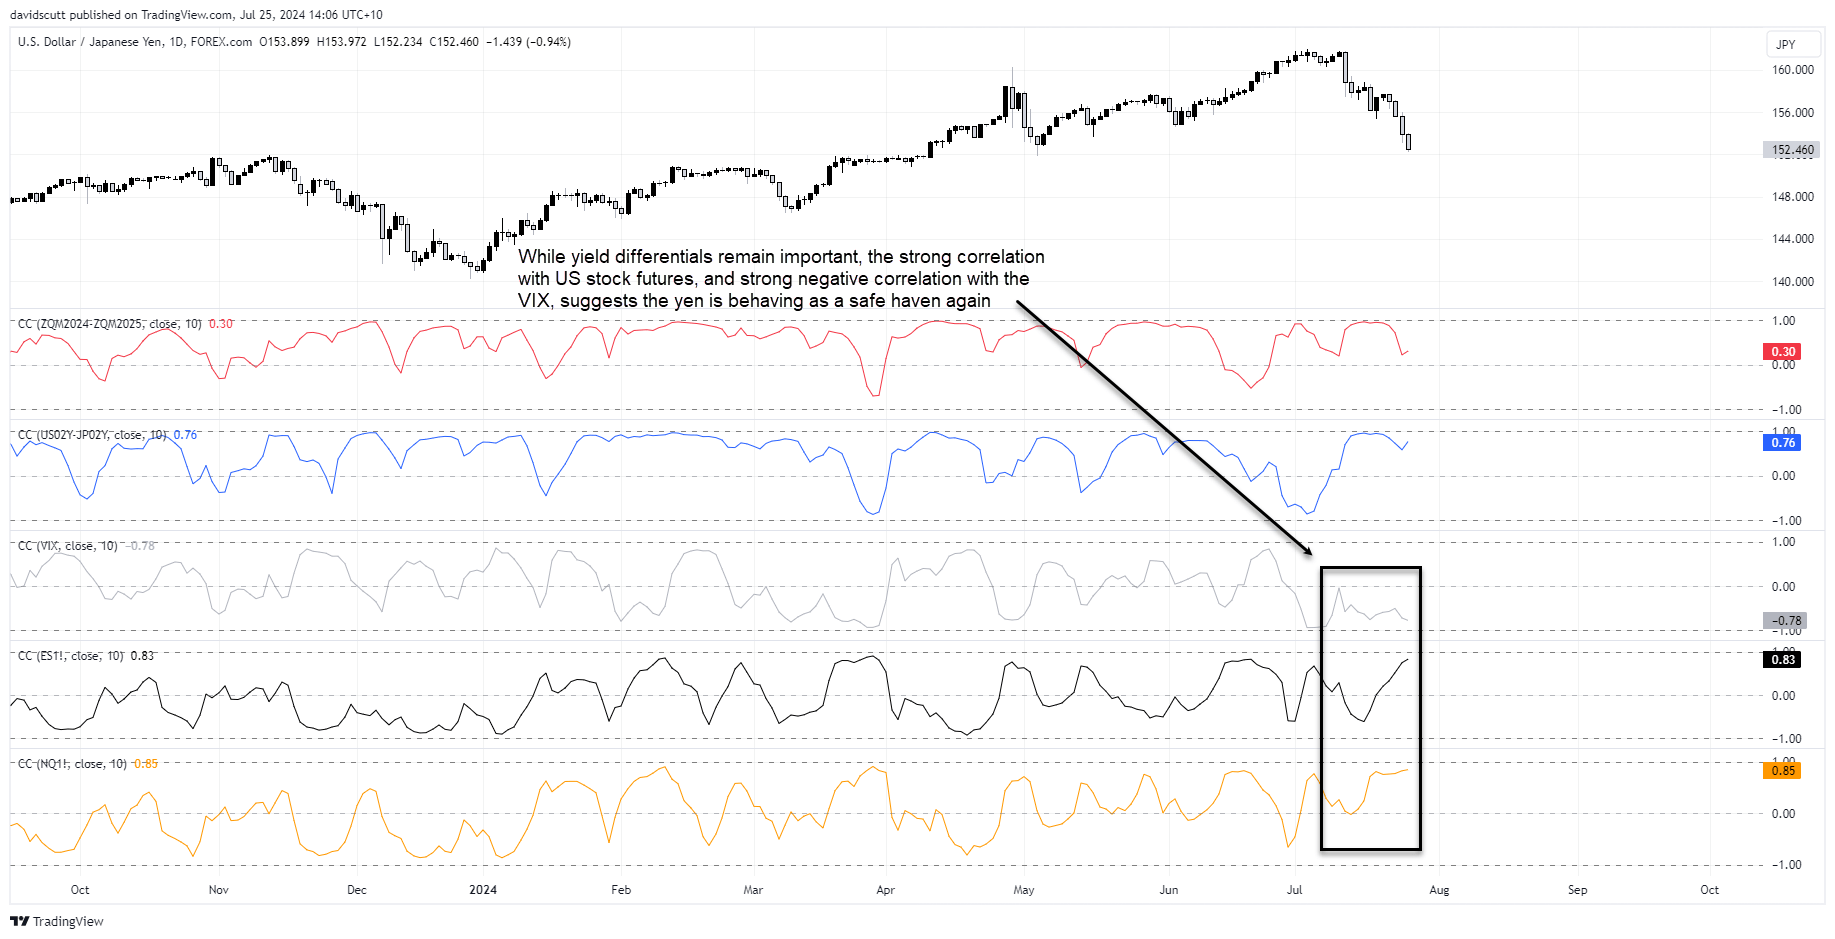Click the Oct label following Sep on time axis

[x=1710, y=890]
